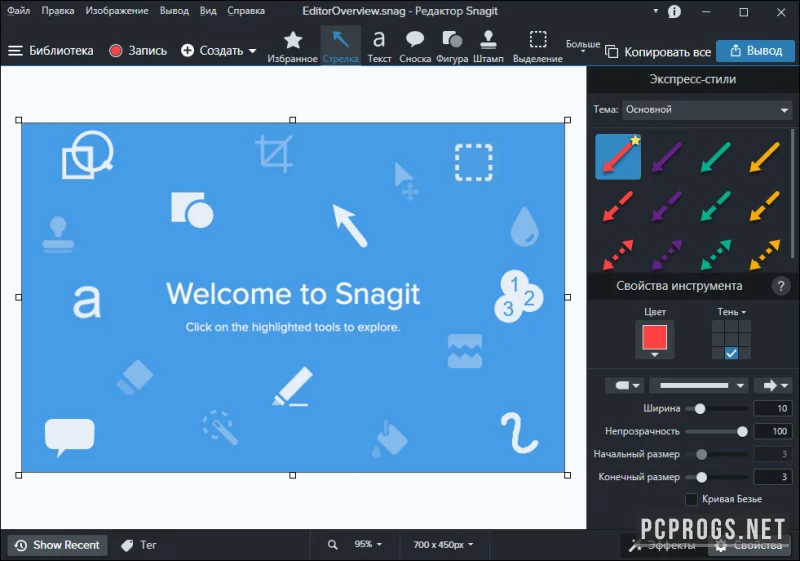Expand the More (Больше) tools dropdown
The image size is (800, 561).
pos(583,47)
